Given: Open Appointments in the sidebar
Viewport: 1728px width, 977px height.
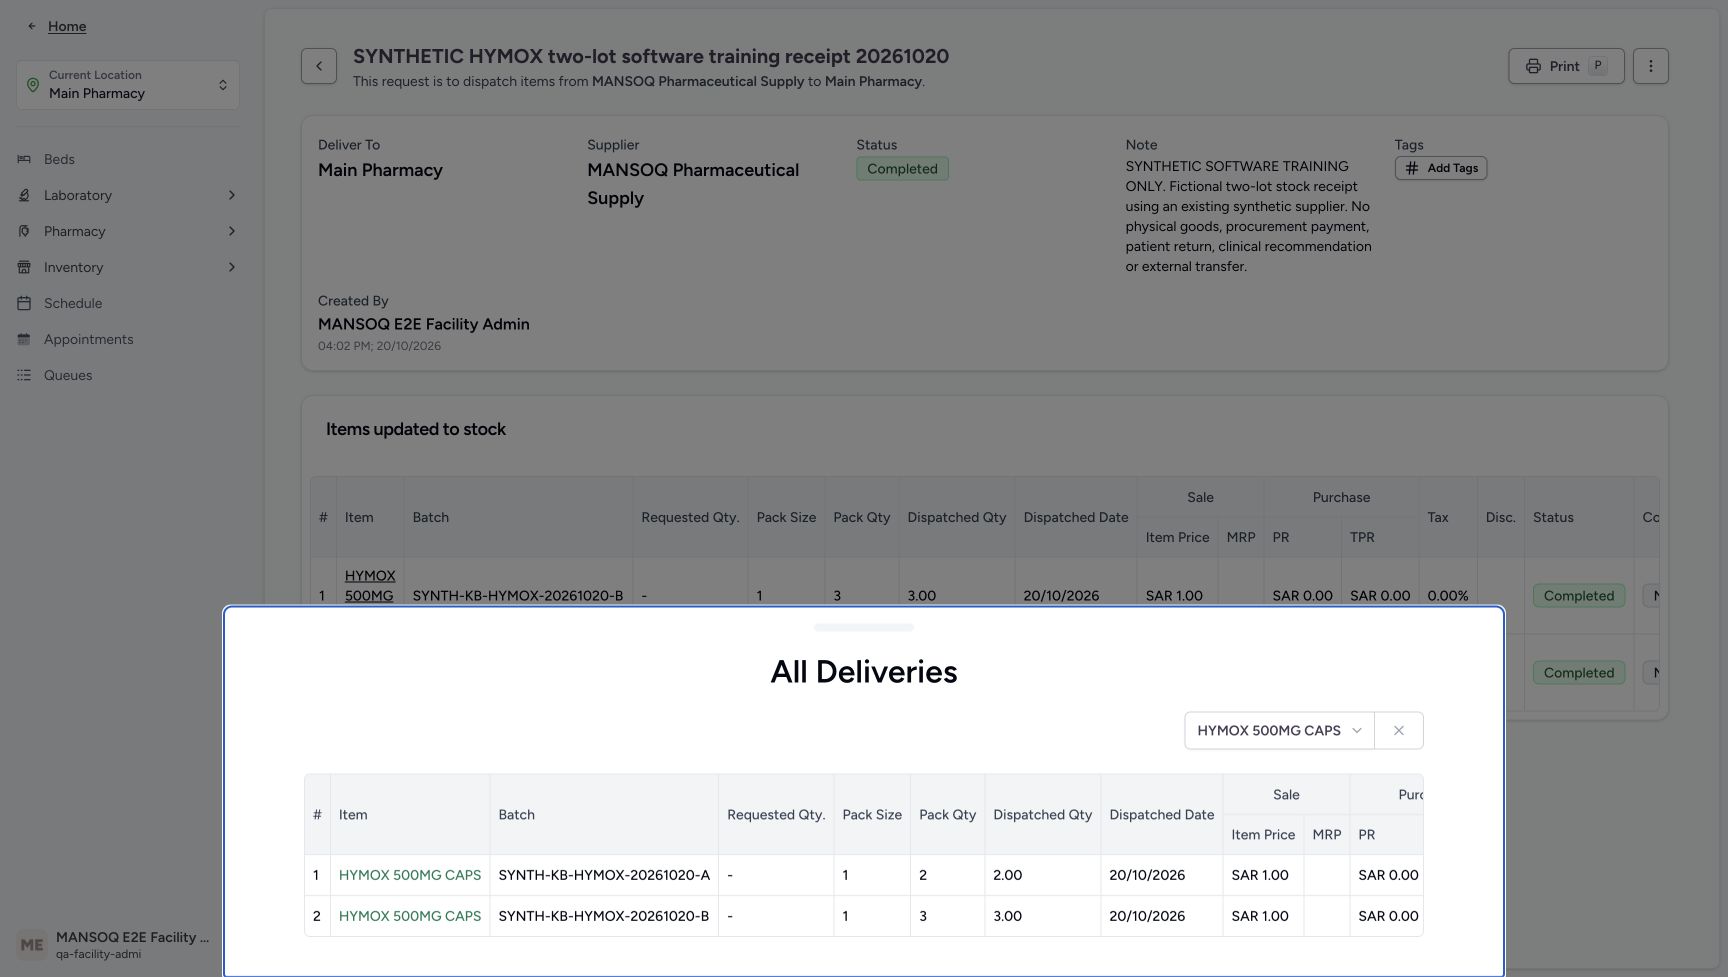Looking at the screenshot, I should coord(88,339).
